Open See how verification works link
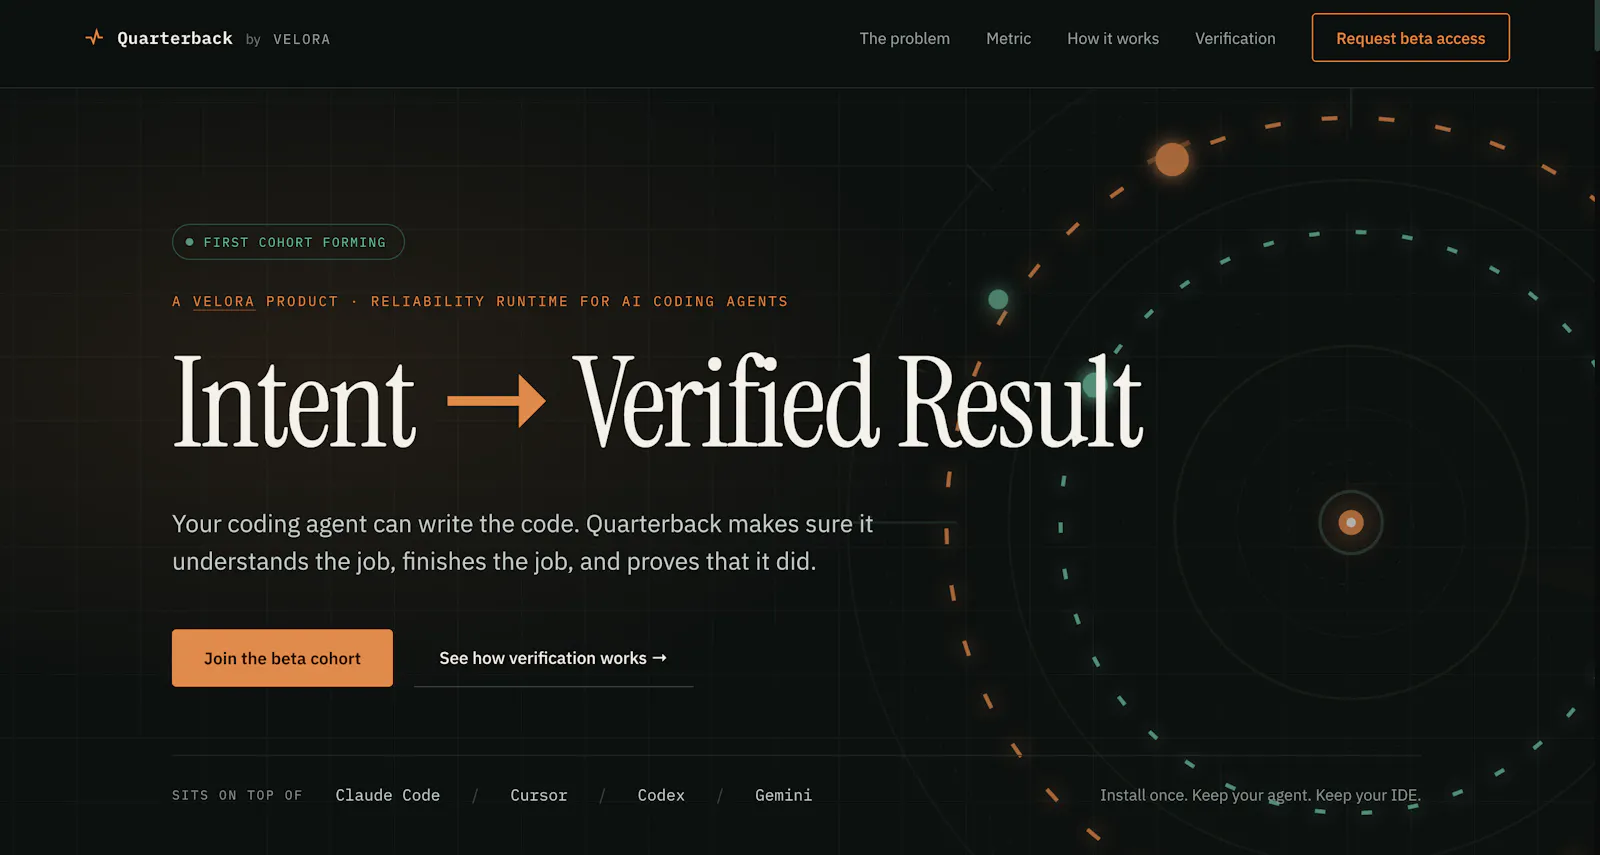This screenshot has width=1600, height=855. [553, 658]
